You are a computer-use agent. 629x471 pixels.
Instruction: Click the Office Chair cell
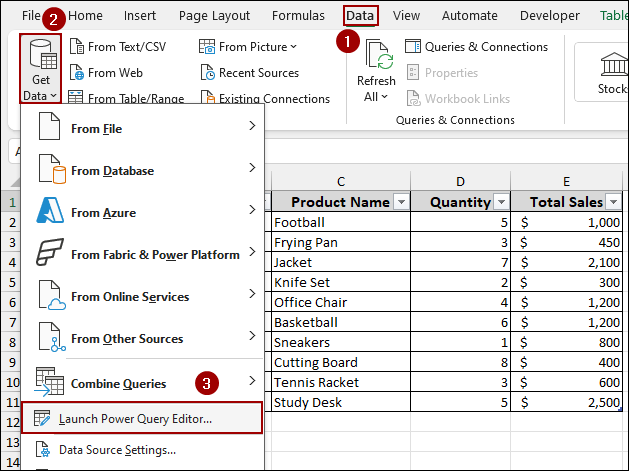(341, 302)
